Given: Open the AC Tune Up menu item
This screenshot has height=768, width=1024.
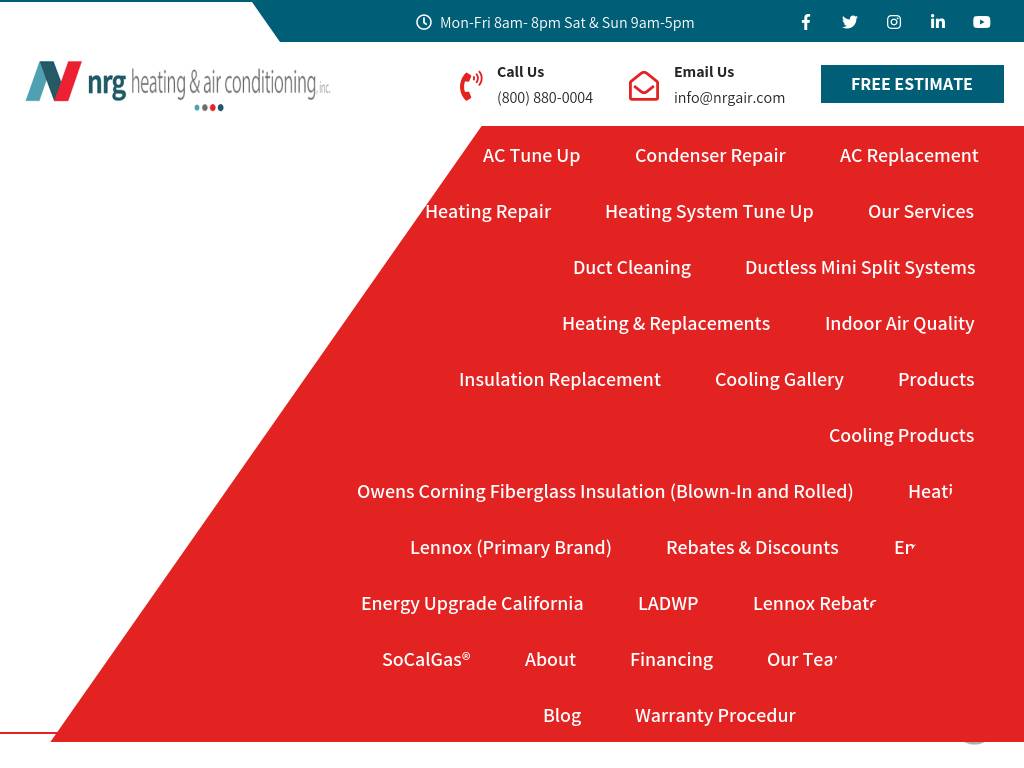Looking at the screenshot, I should click(x=531, y=155).
